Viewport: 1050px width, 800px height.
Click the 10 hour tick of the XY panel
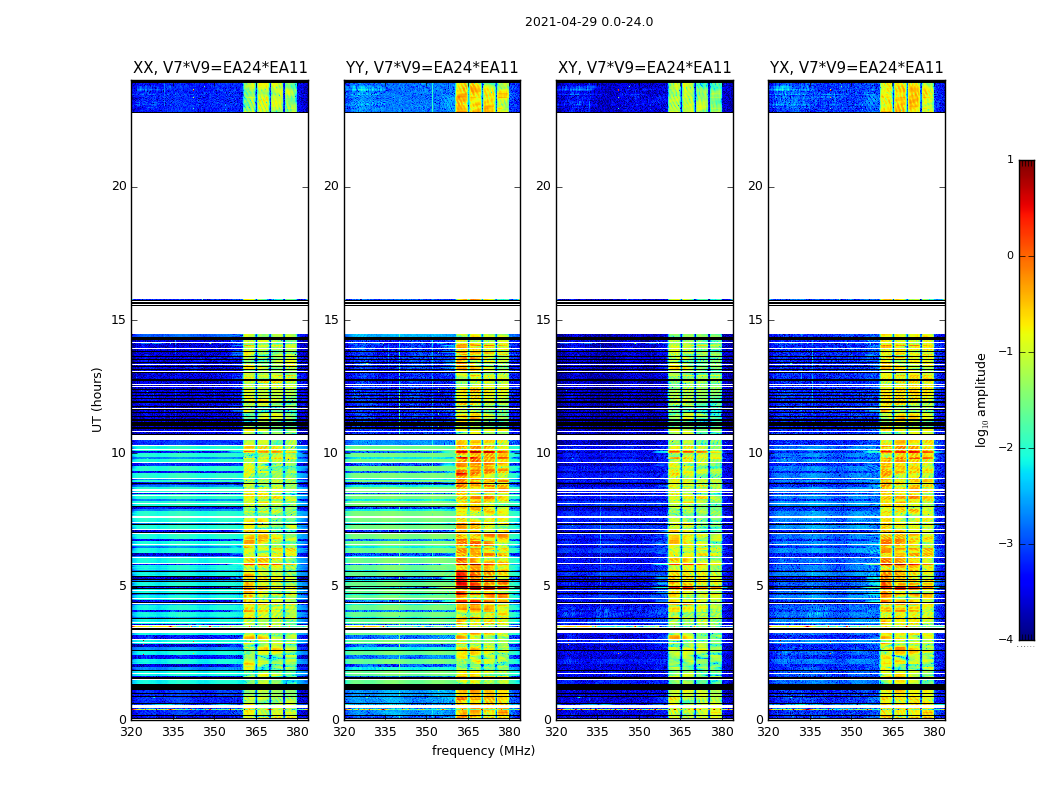[x=543, y=453]
